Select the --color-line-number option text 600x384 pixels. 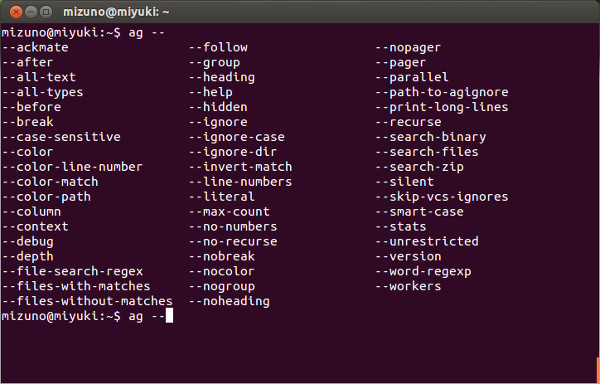tap(72, 167)
